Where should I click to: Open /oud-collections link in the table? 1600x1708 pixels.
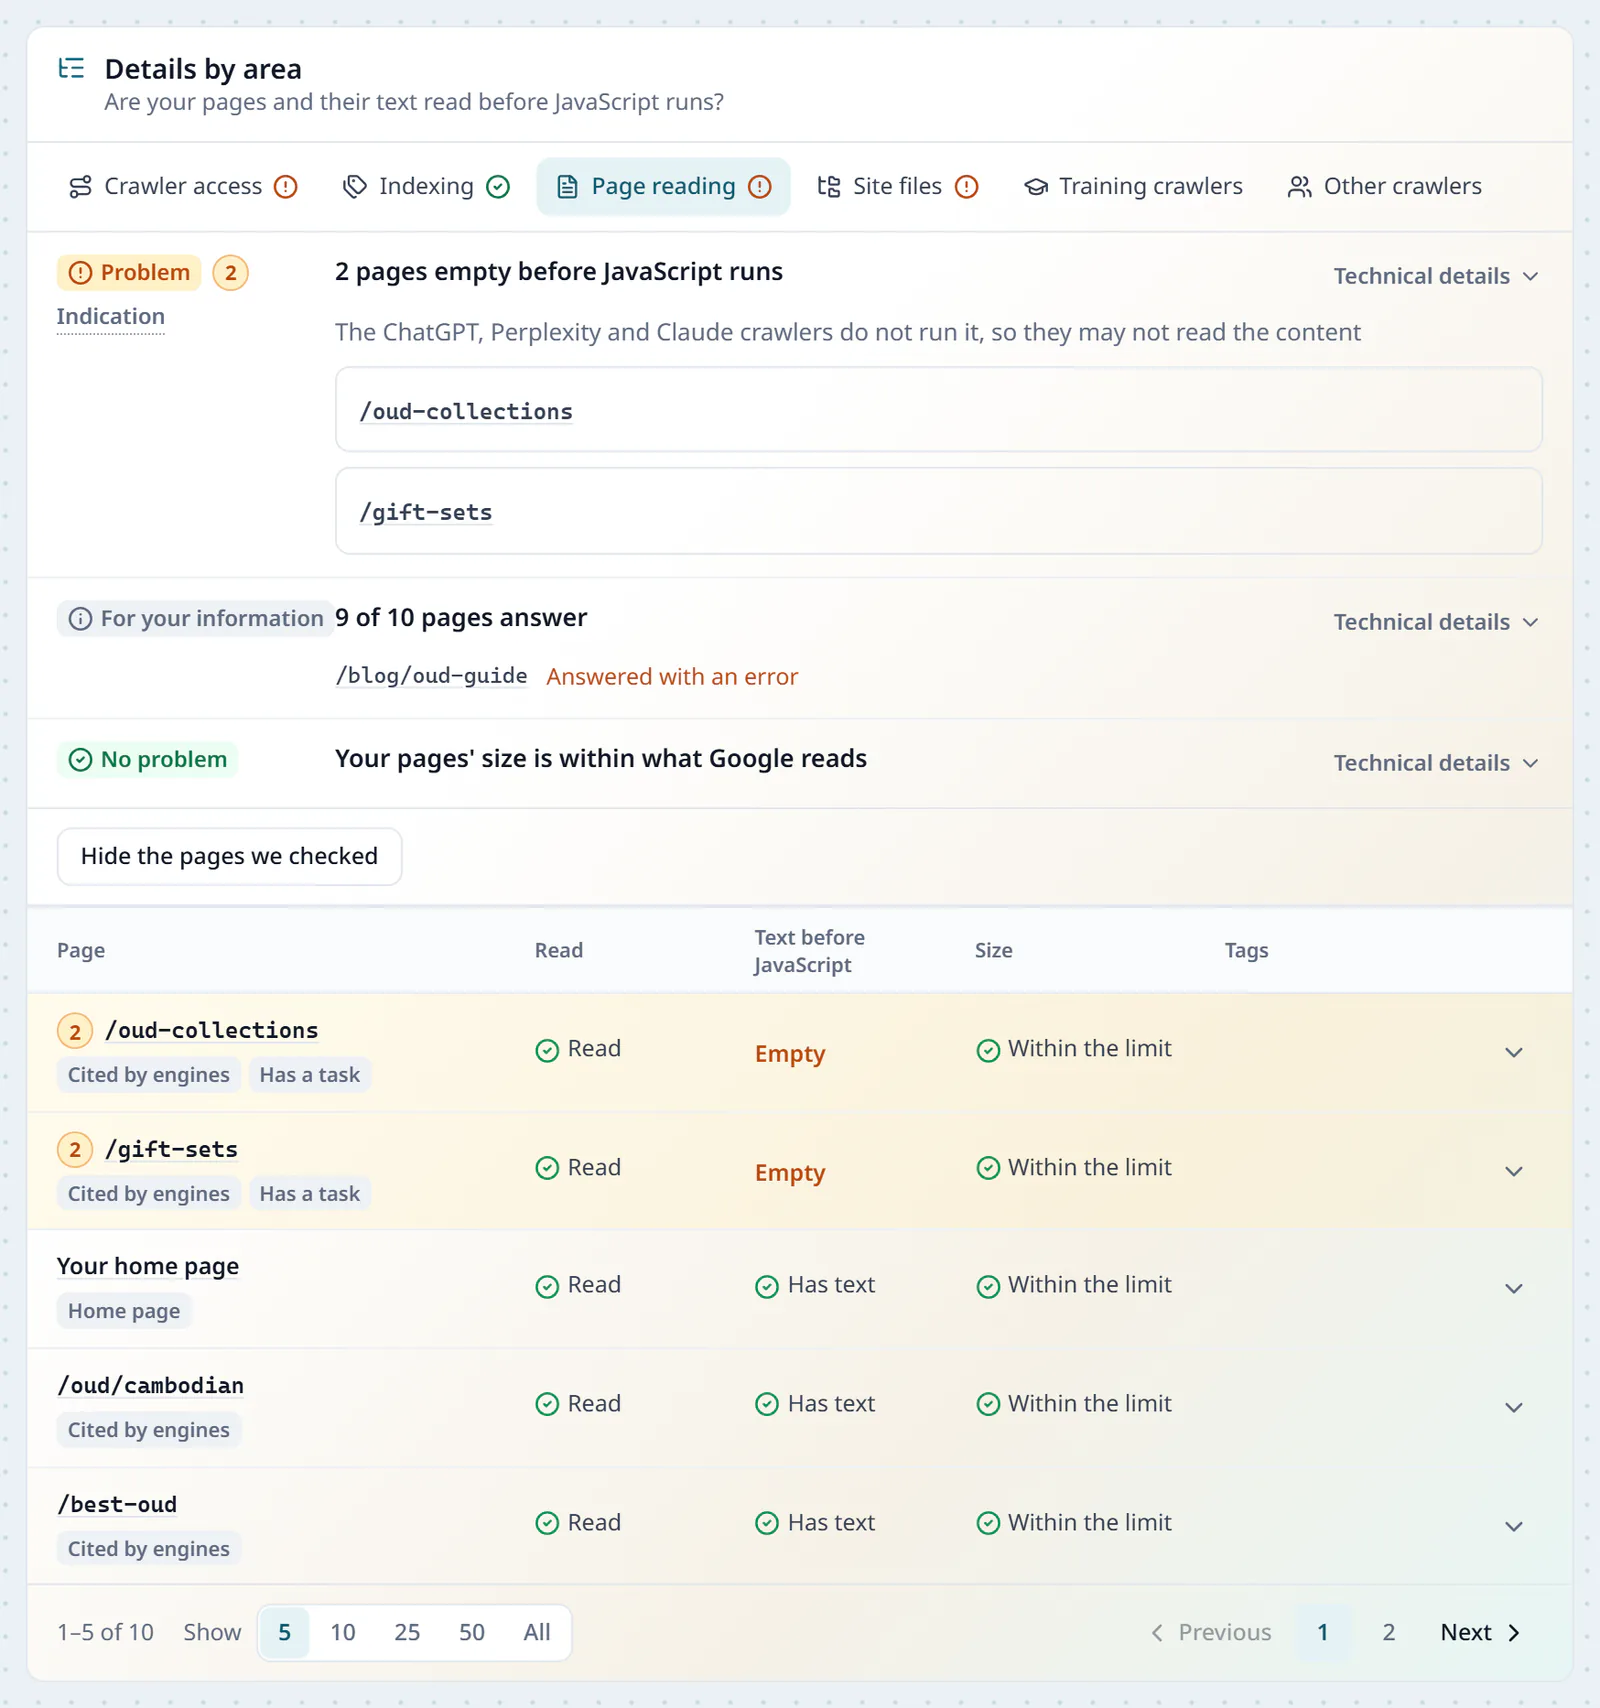212,1030
